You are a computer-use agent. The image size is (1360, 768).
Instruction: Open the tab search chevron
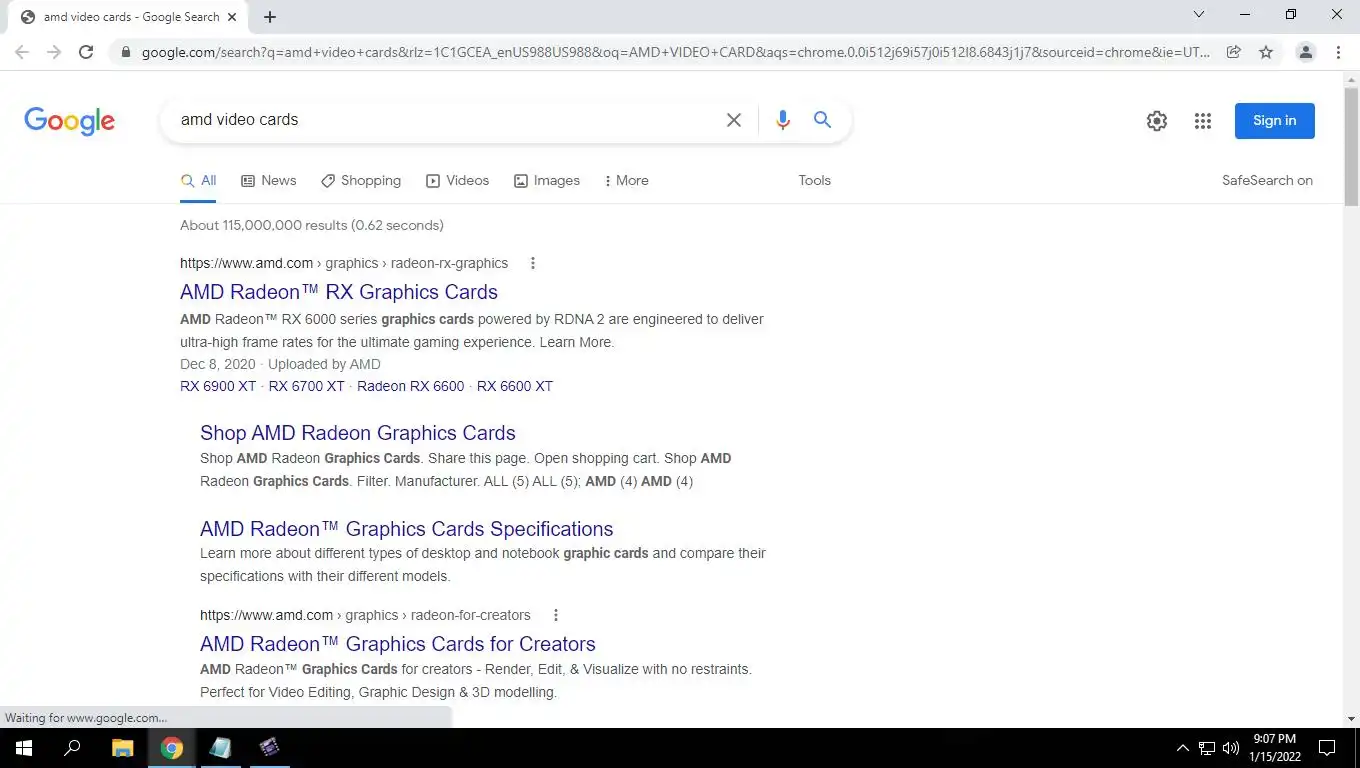pyautogui.click(x=1199, y=14)
